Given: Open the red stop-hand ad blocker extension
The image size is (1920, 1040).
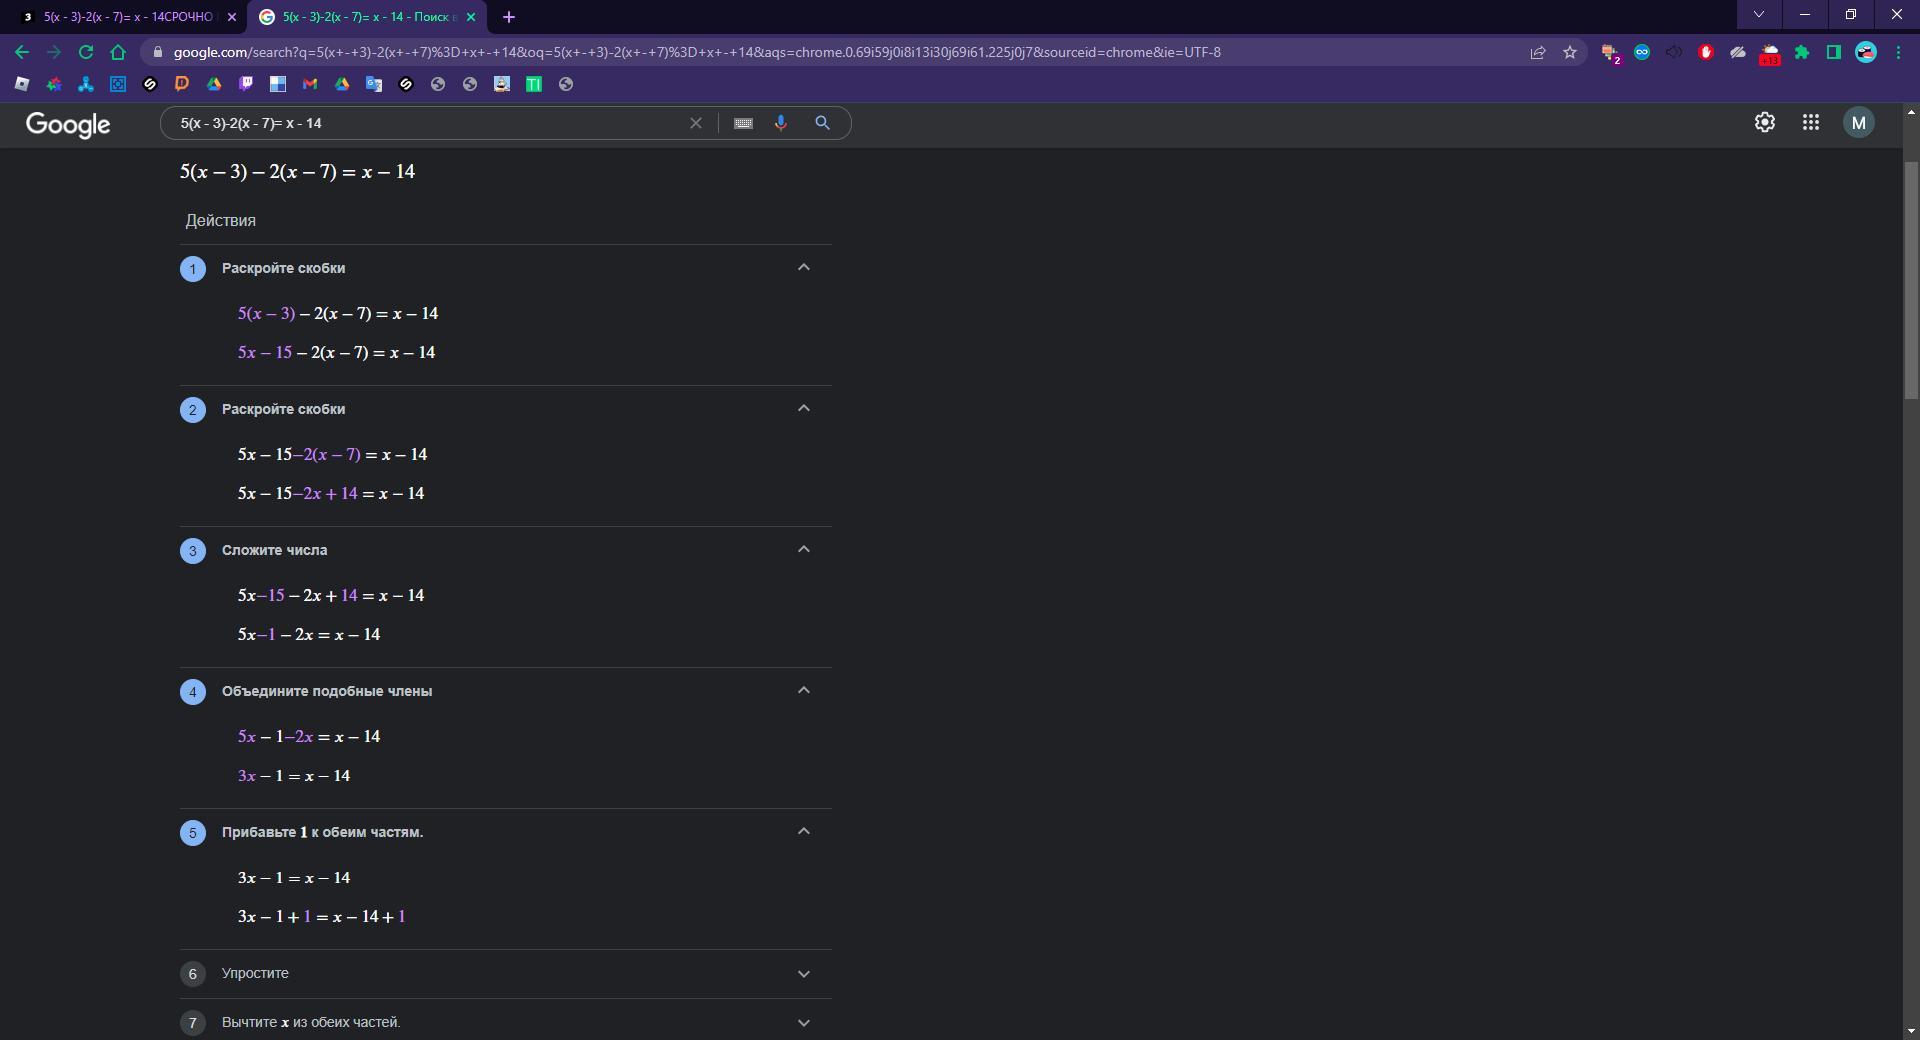Looking at the screenshot, I should coord(1706,52).
